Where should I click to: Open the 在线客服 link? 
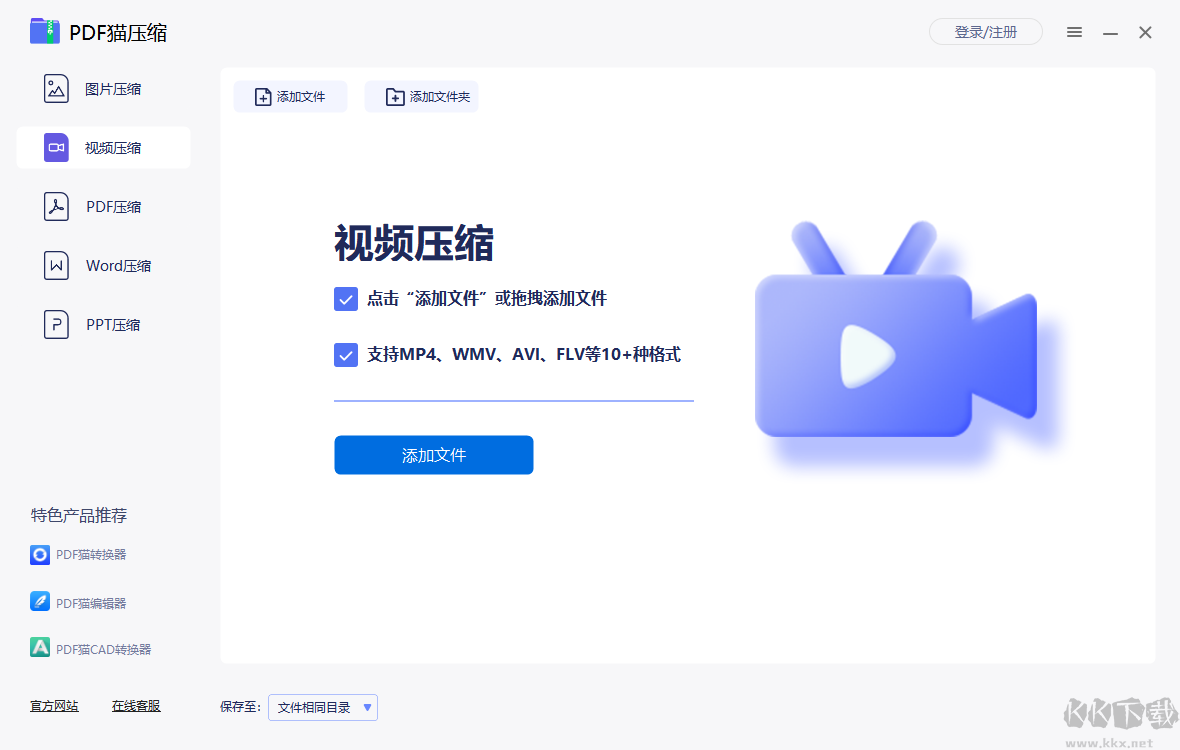pyautogui.click(x=136, y=706)
